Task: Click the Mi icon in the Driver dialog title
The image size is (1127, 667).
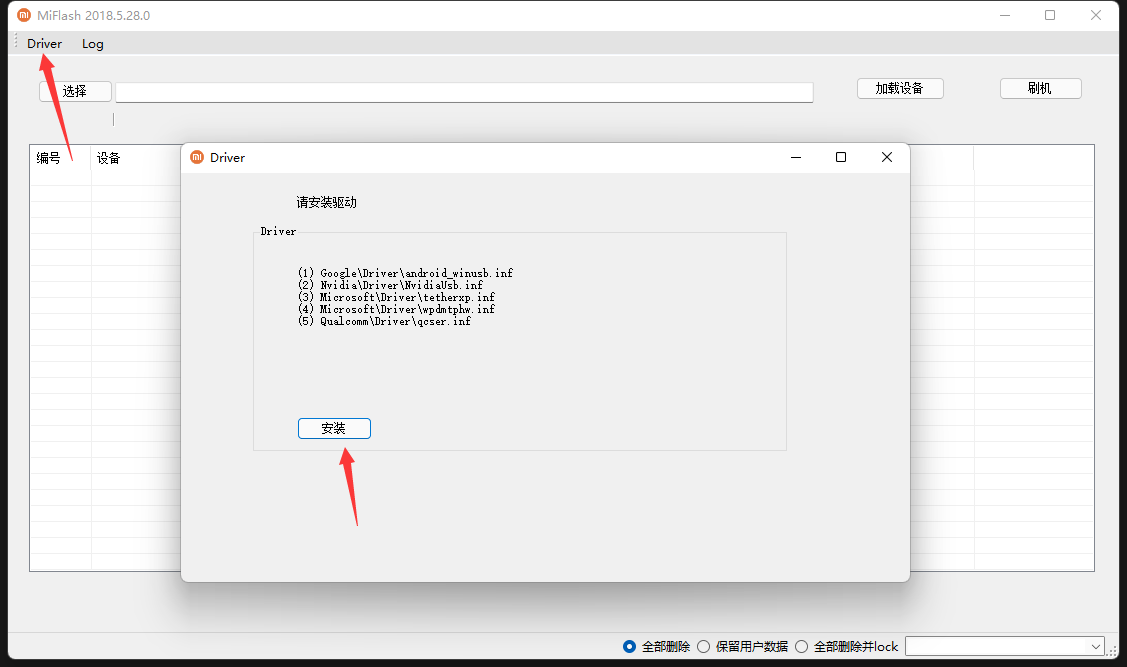Action: [x=197, y=157]
